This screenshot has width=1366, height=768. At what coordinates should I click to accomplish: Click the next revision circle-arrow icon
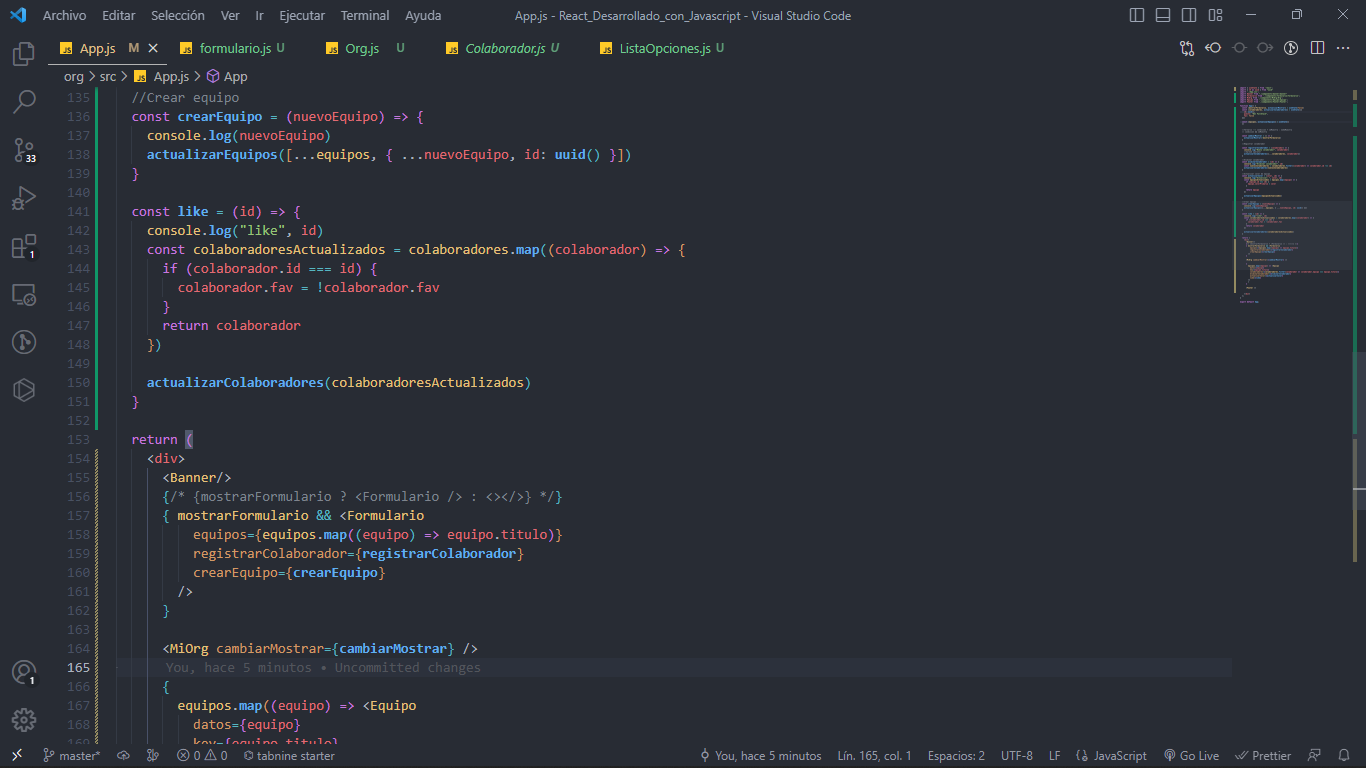[1265, 48]
